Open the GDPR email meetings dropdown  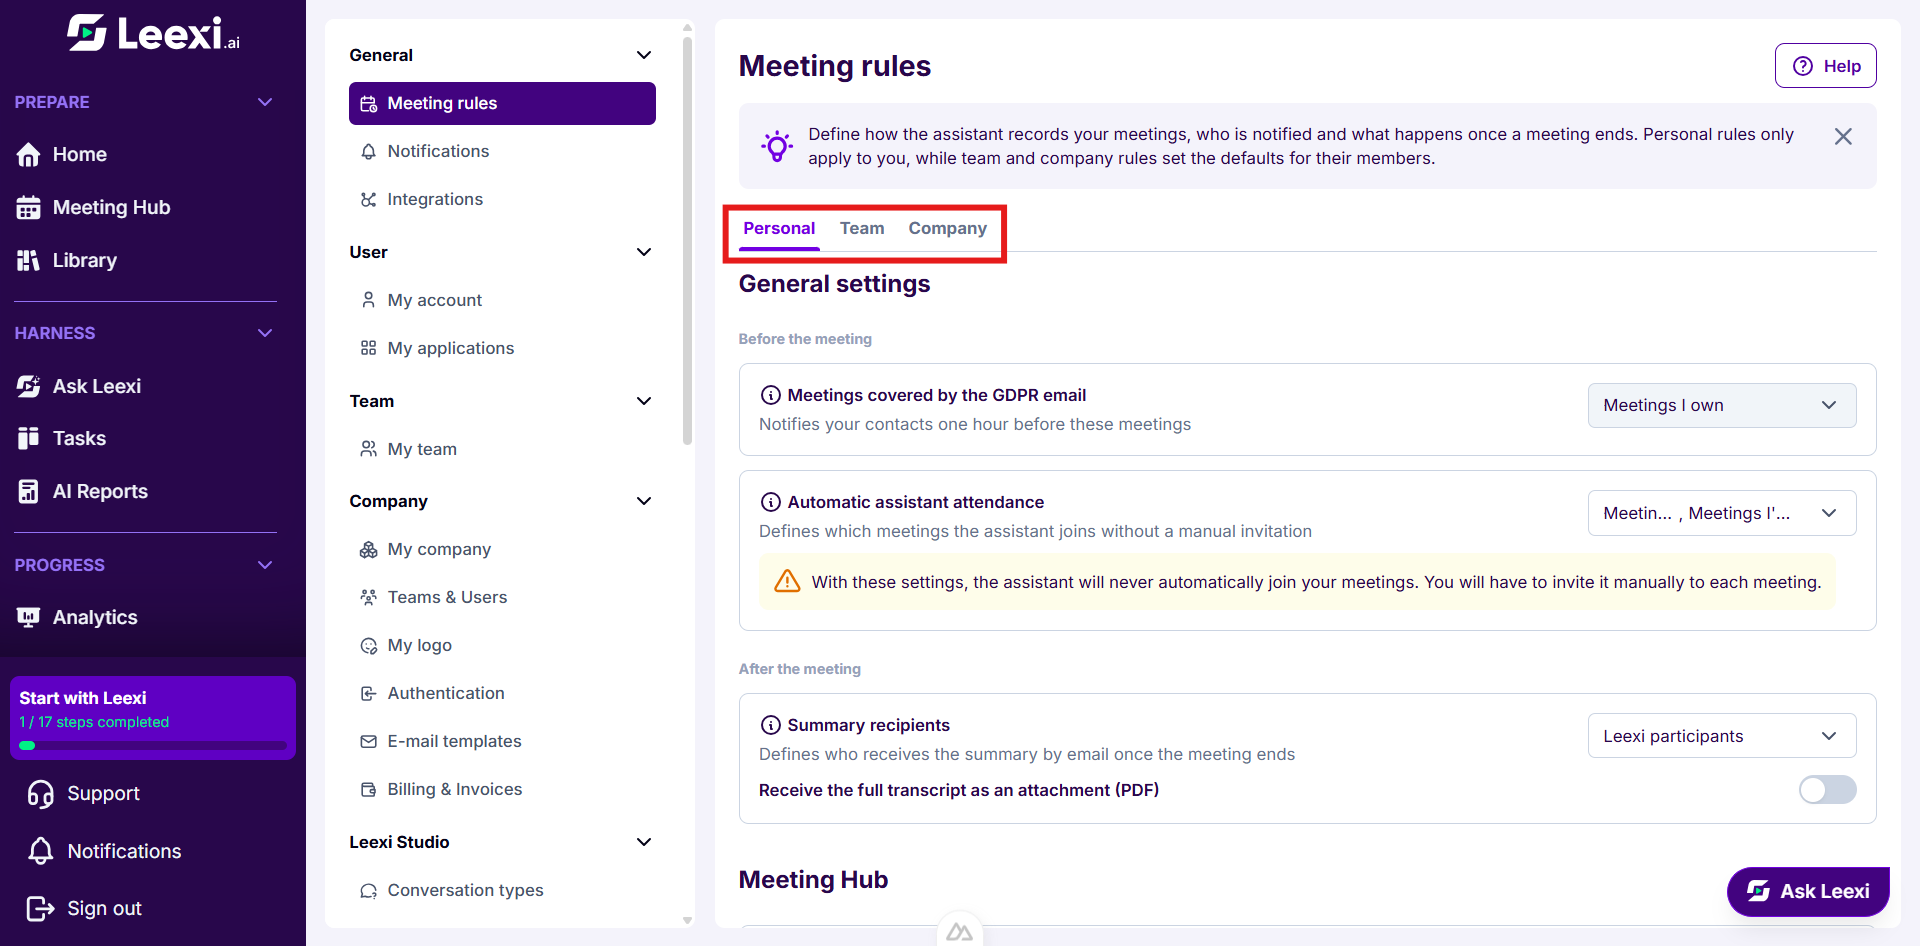click(1722, 405)
